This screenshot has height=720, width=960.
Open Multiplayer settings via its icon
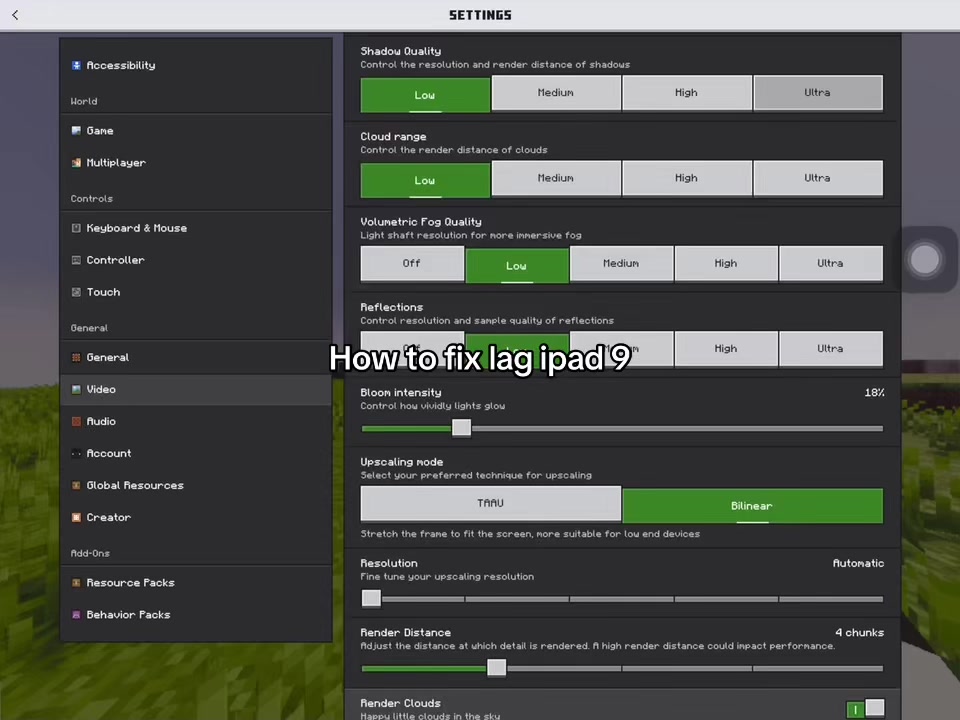click(76, 163)
